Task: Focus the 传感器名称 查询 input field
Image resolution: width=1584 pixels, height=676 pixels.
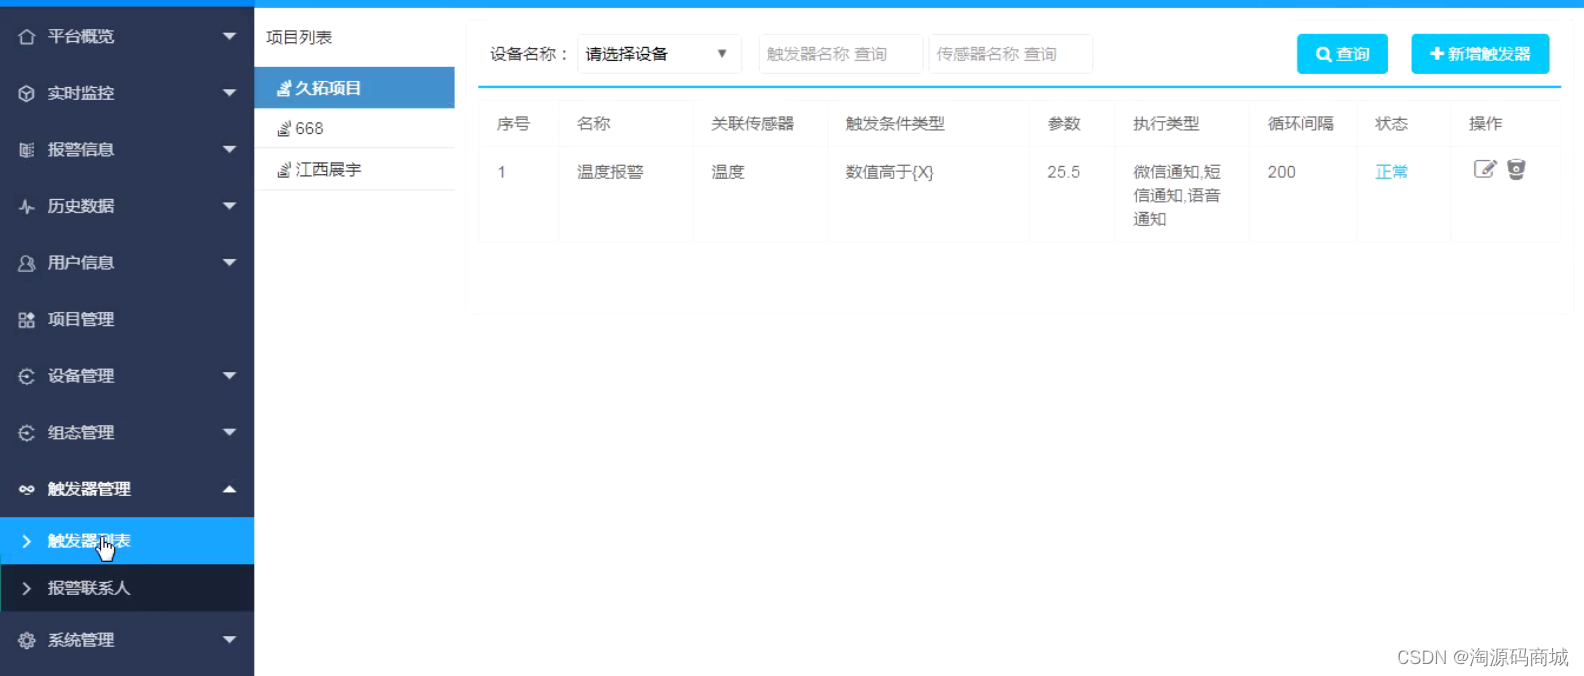Action: pyautogui.click(x=1010, y=54)
